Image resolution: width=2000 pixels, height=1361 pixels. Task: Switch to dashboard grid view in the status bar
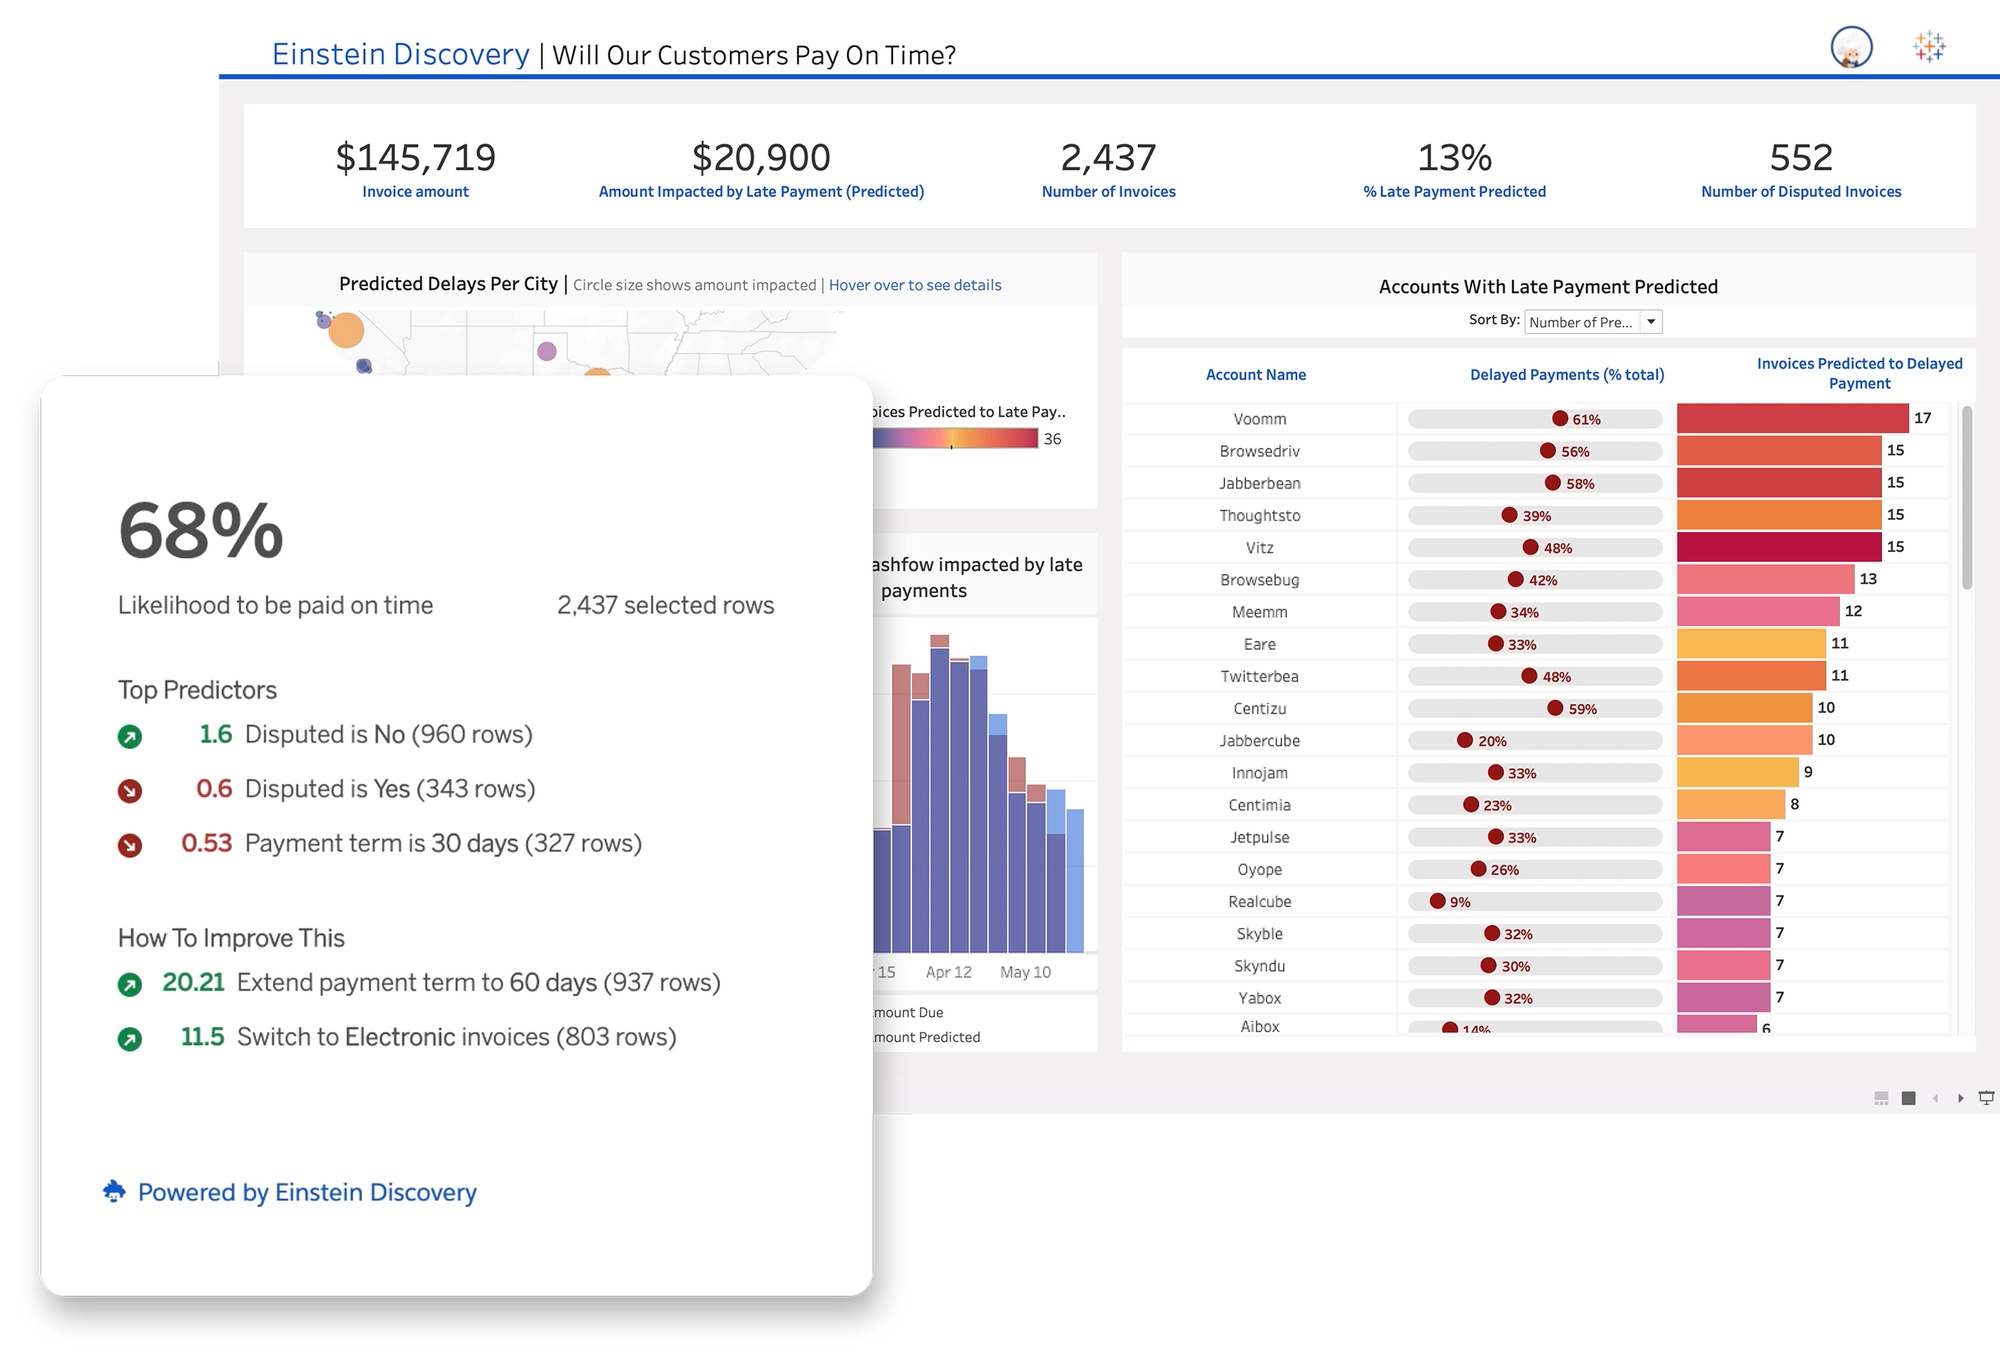1881,1097
